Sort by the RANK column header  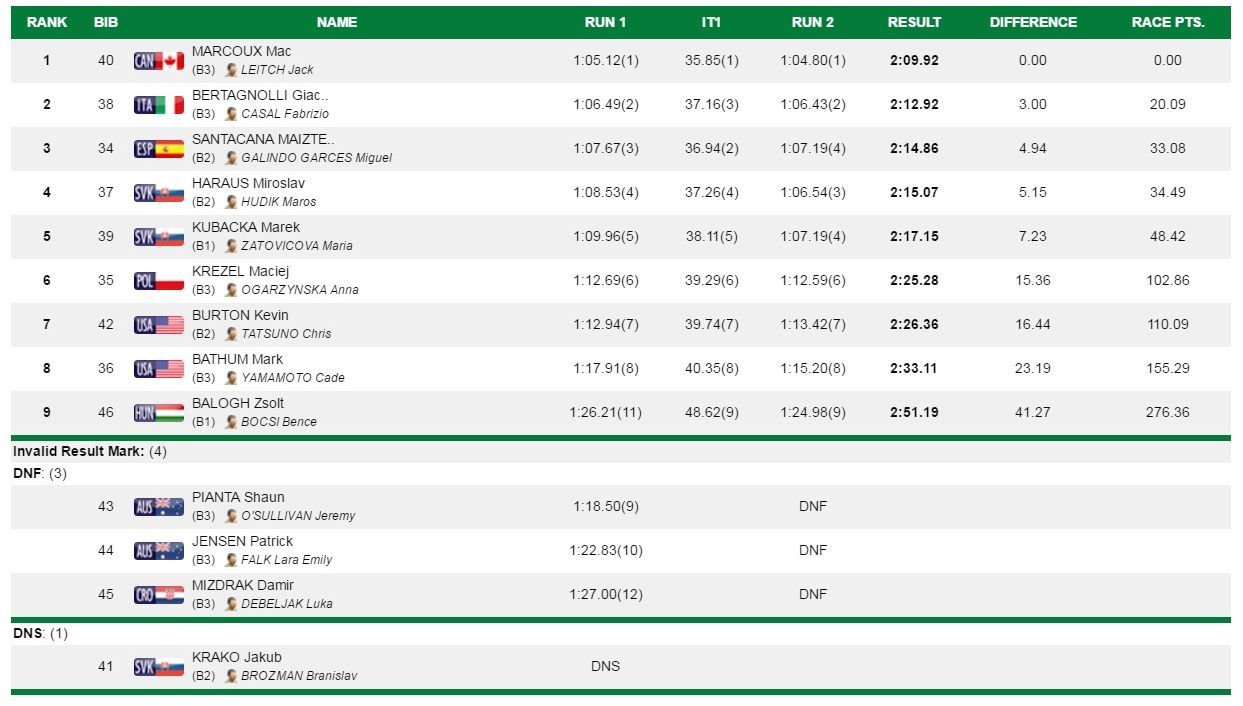(47, 22)
